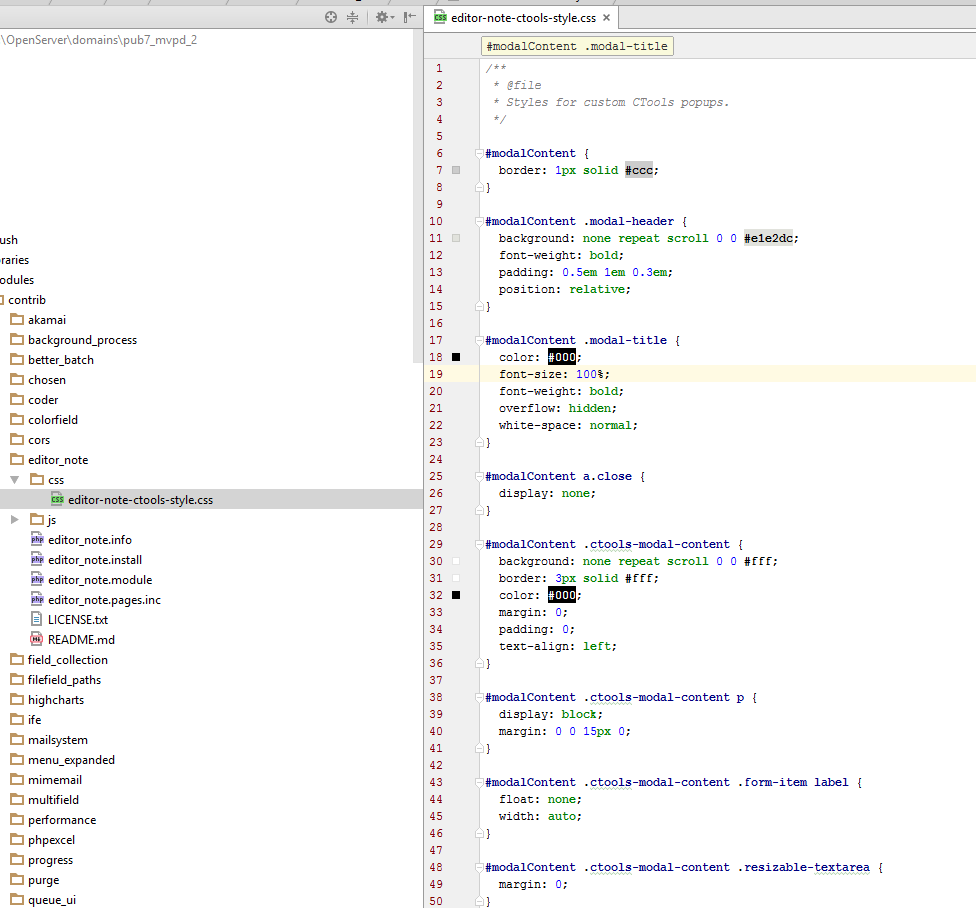The image size is (976, 908).
Task: Click the Hide project panel icon
Action: point(409,17)
